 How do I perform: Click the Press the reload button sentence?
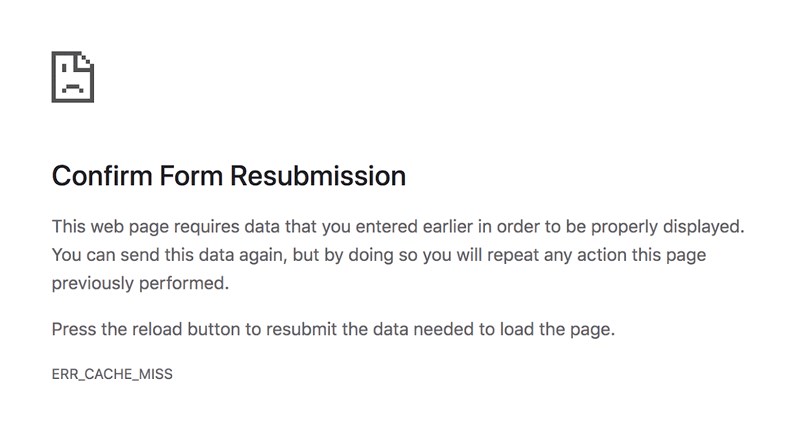click(333, 330)
